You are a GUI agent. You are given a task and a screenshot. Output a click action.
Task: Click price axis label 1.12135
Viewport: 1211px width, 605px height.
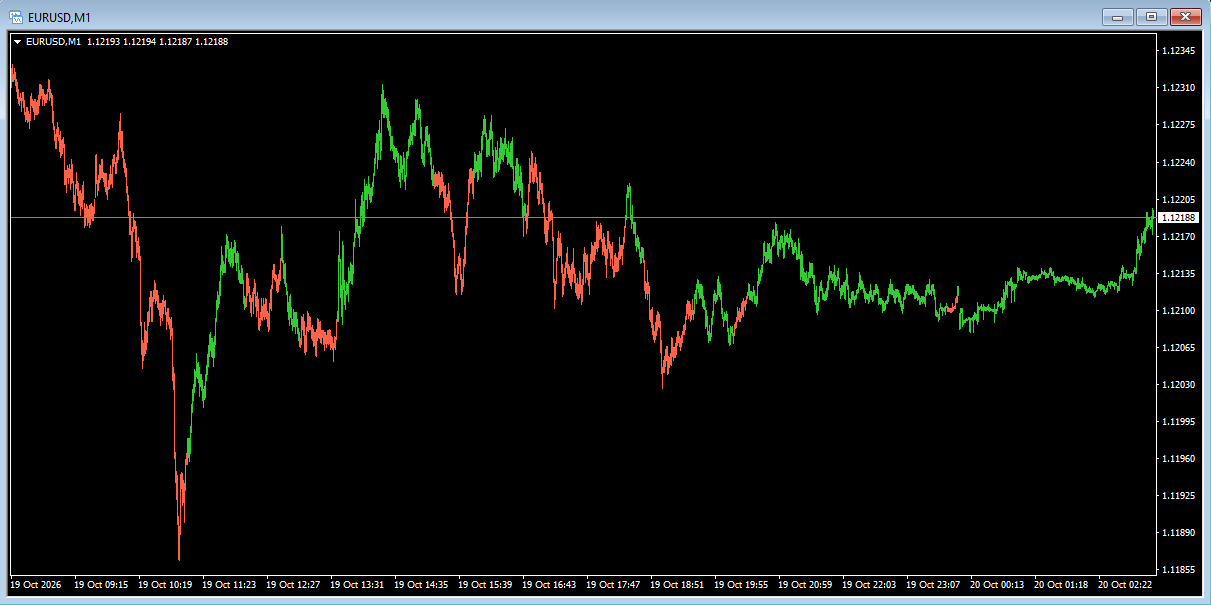(1178, 273)
